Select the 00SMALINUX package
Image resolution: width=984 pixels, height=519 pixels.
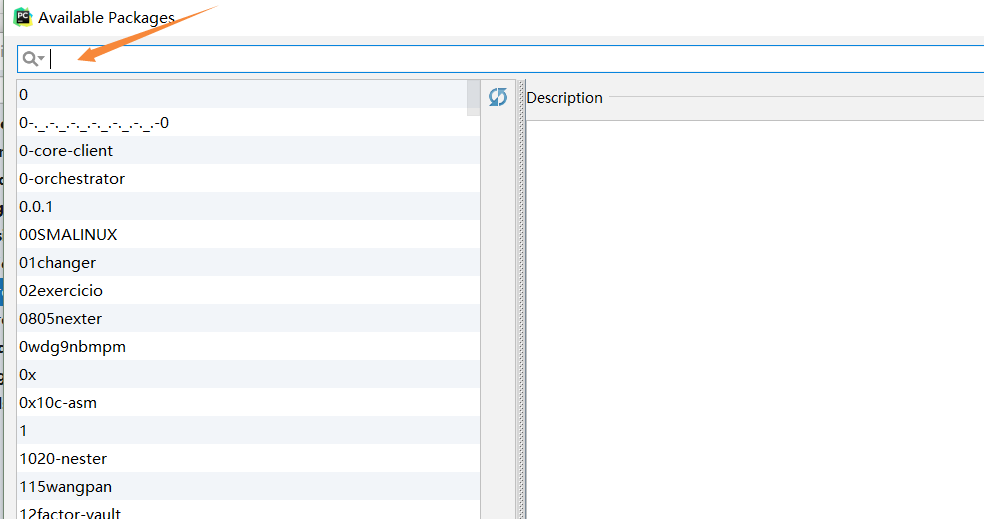tap(248, 234)
